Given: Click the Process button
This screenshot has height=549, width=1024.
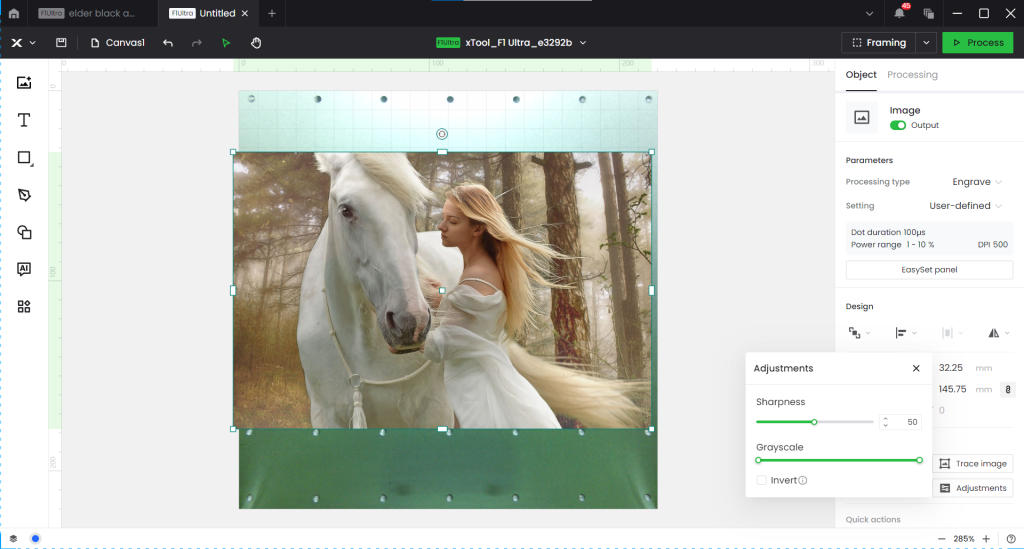Looking at the screenshot, I should 978,42.
